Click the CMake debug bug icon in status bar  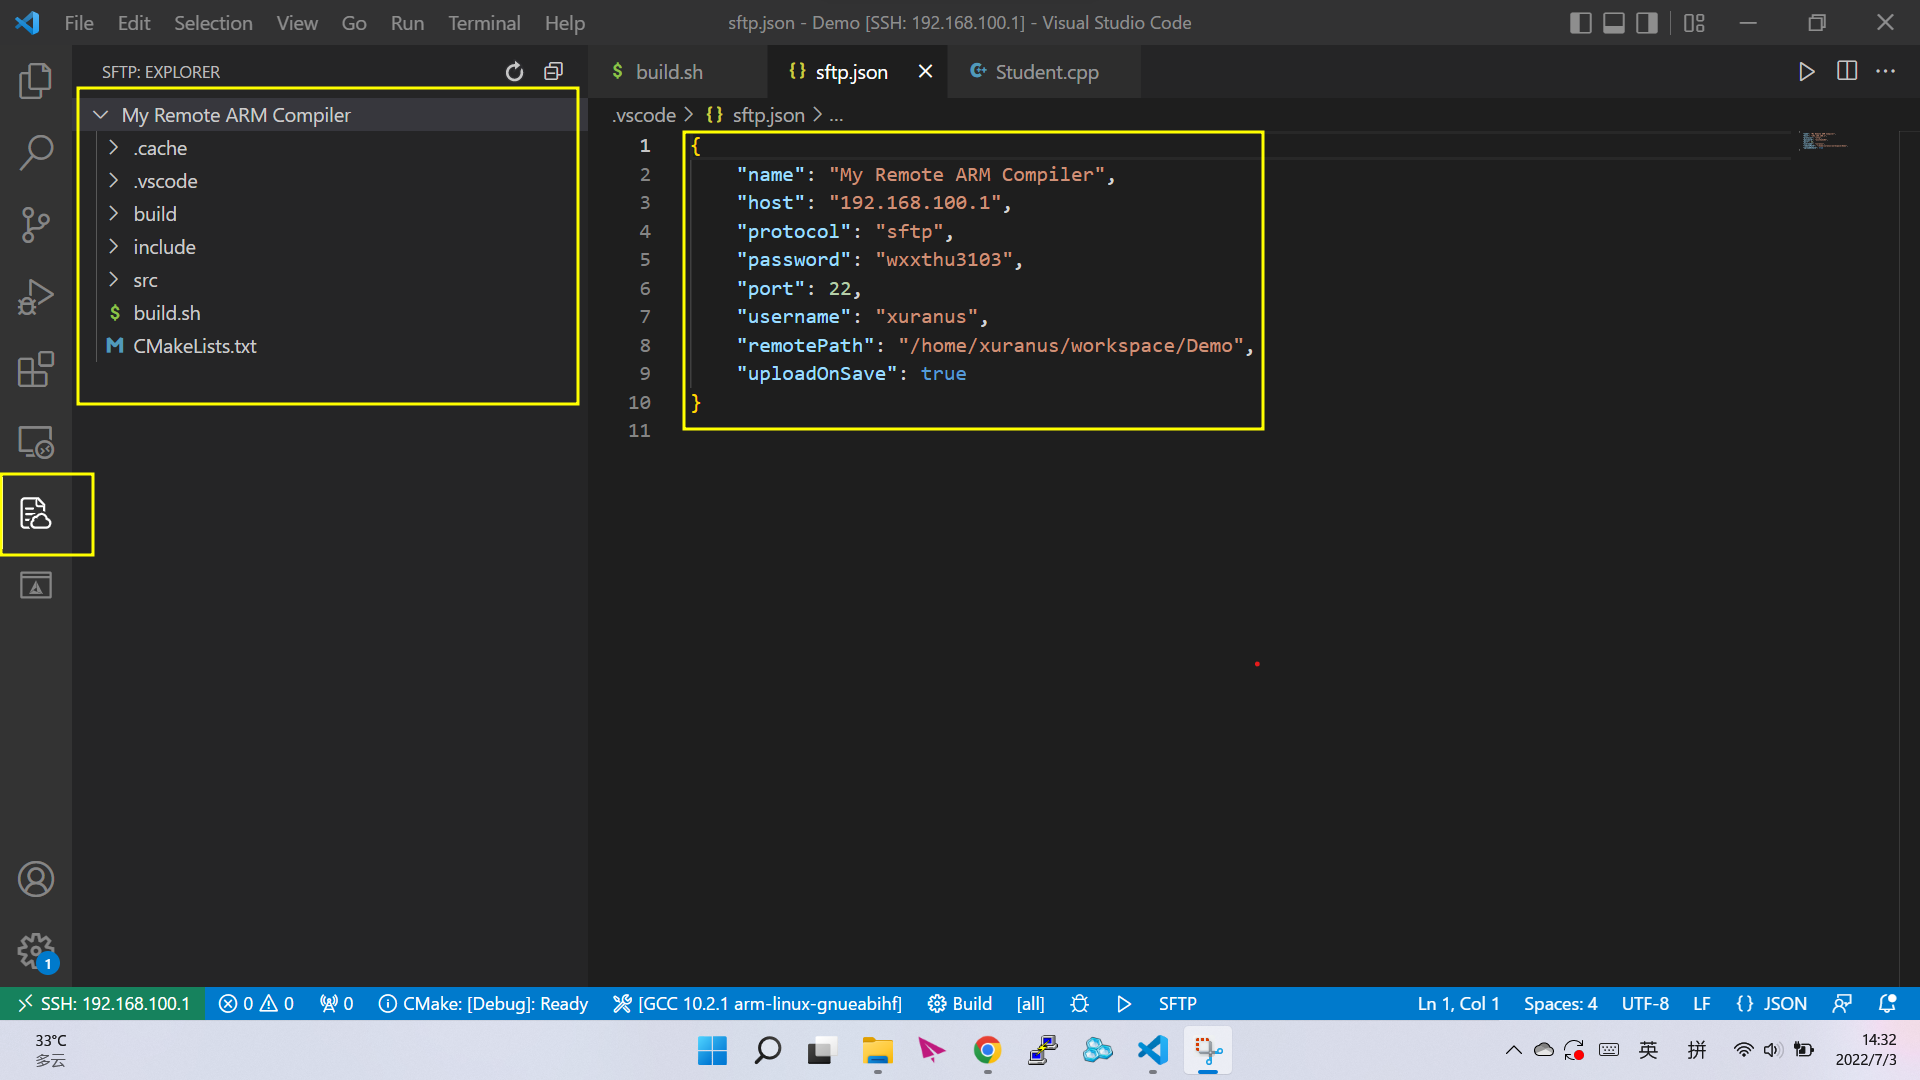point(1079,1004)
